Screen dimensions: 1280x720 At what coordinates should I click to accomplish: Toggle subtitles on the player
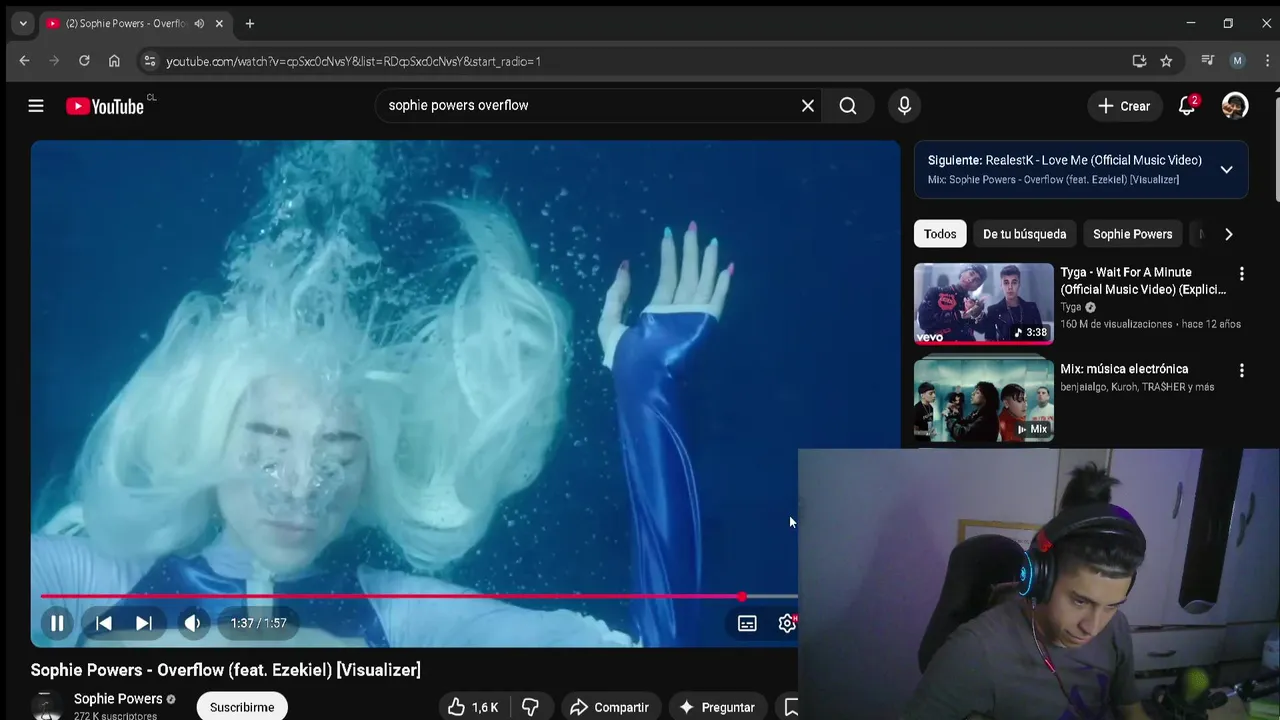(747, 623)
